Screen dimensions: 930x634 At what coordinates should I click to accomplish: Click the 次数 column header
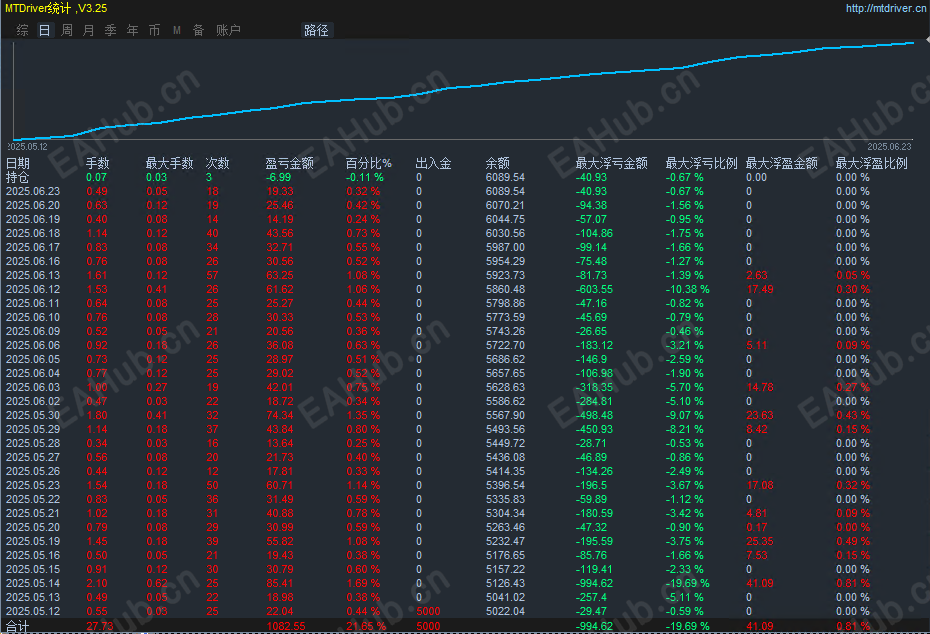coord(218,163)
